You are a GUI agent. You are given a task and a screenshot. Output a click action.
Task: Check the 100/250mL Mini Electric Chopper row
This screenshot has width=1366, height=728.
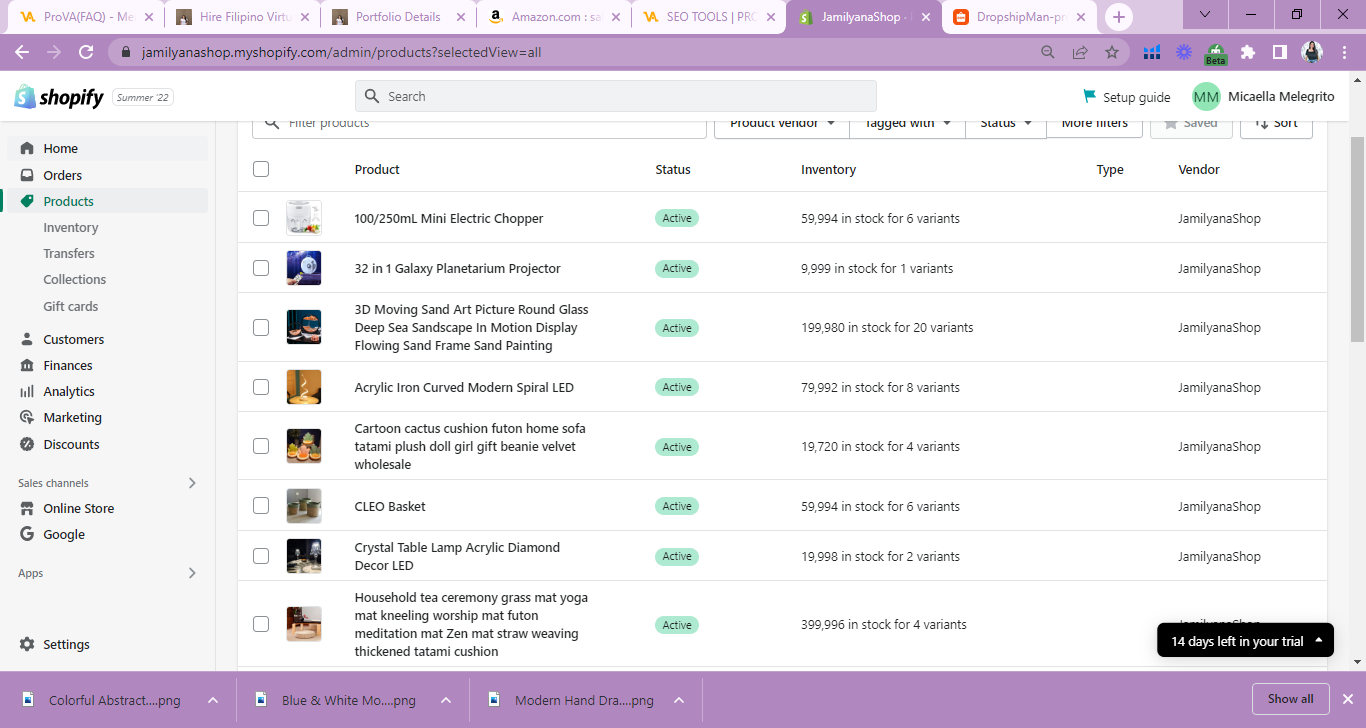(x=261, y=218)
